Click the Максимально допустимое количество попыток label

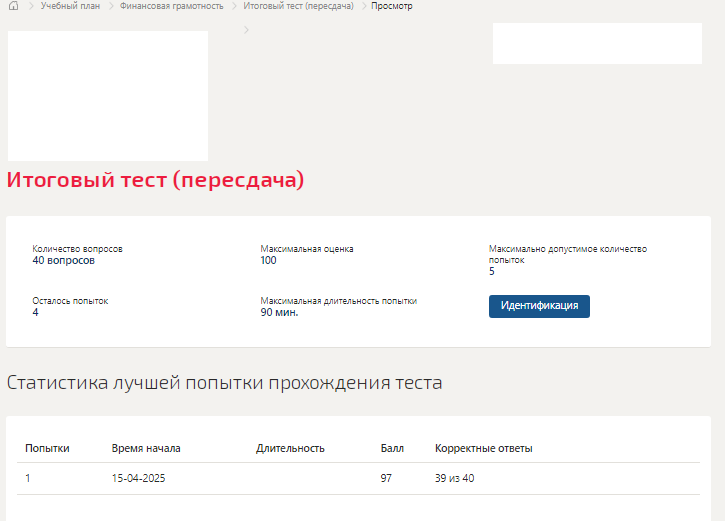coord(568,254)
